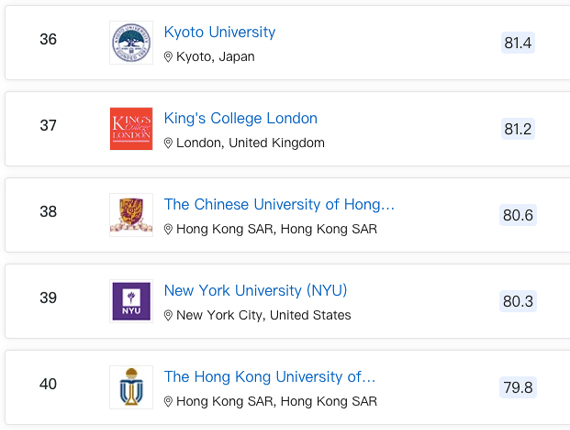The image size is (570, 430).
Task: Click the 80.3 score badge
Action: click(x=518, y=301)
